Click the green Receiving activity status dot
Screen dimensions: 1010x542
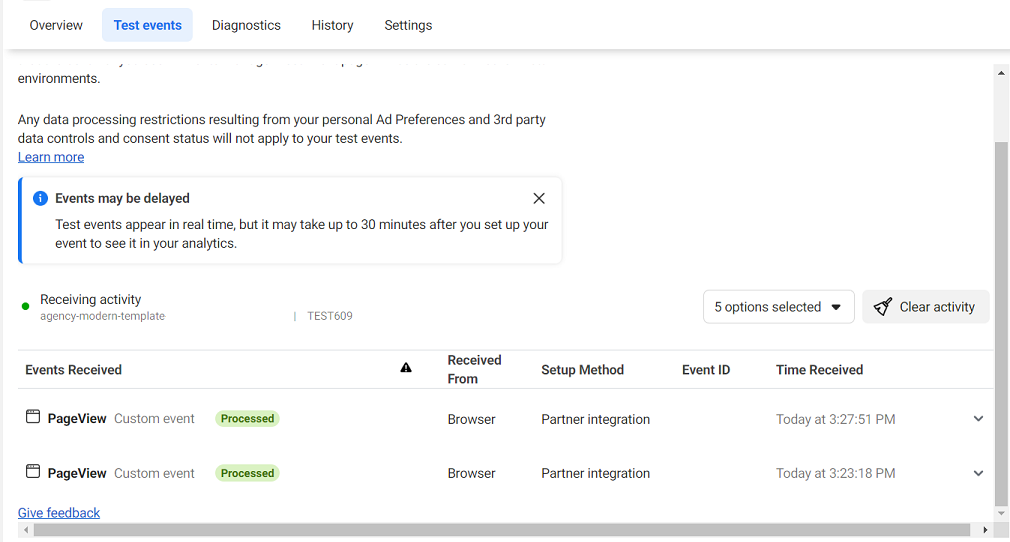coord(26,306)
